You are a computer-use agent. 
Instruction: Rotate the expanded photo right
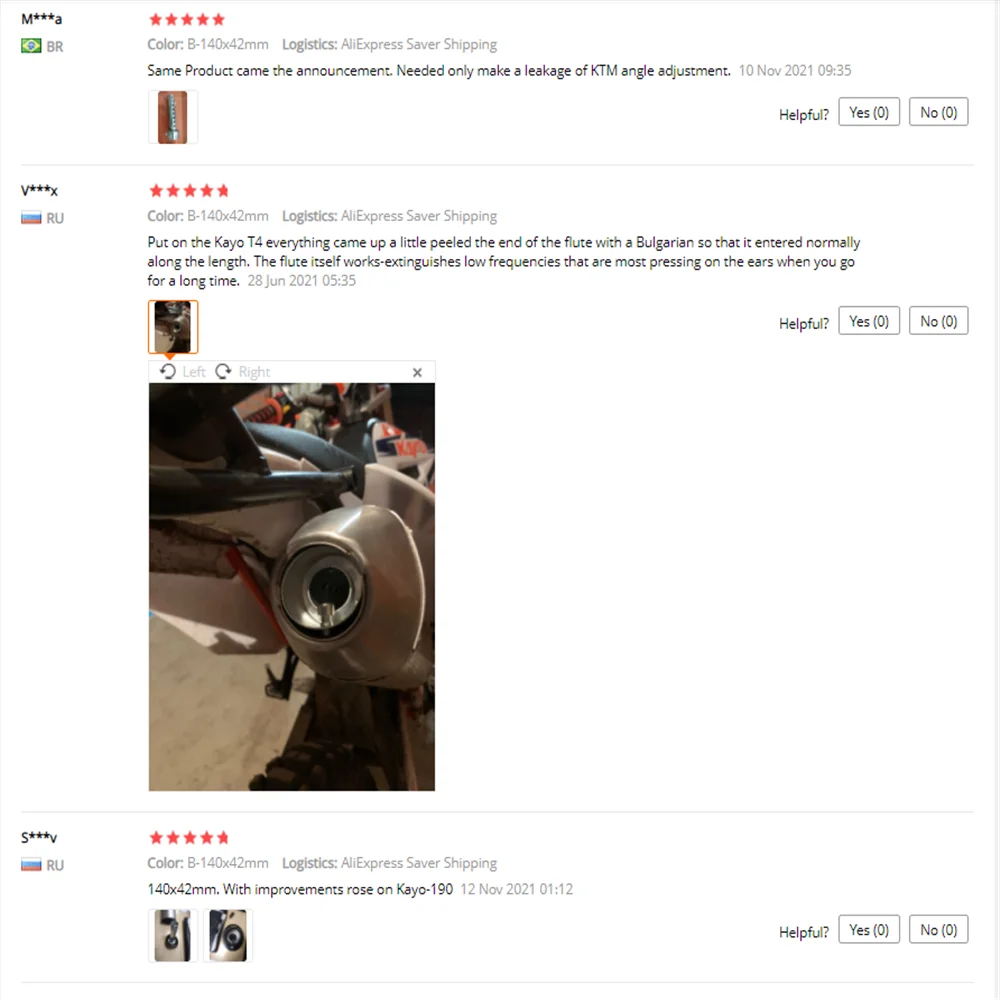[x=243, y=372]
